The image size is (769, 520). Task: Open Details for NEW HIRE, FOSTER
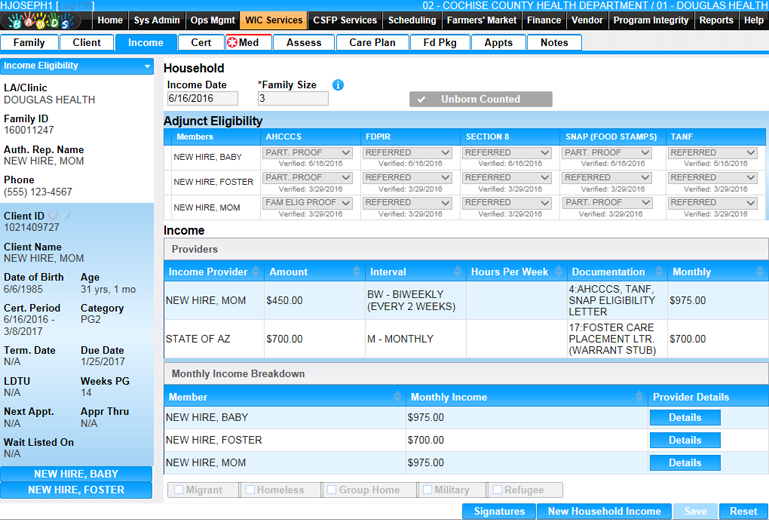pyautogui.click(x=684, y=440)
